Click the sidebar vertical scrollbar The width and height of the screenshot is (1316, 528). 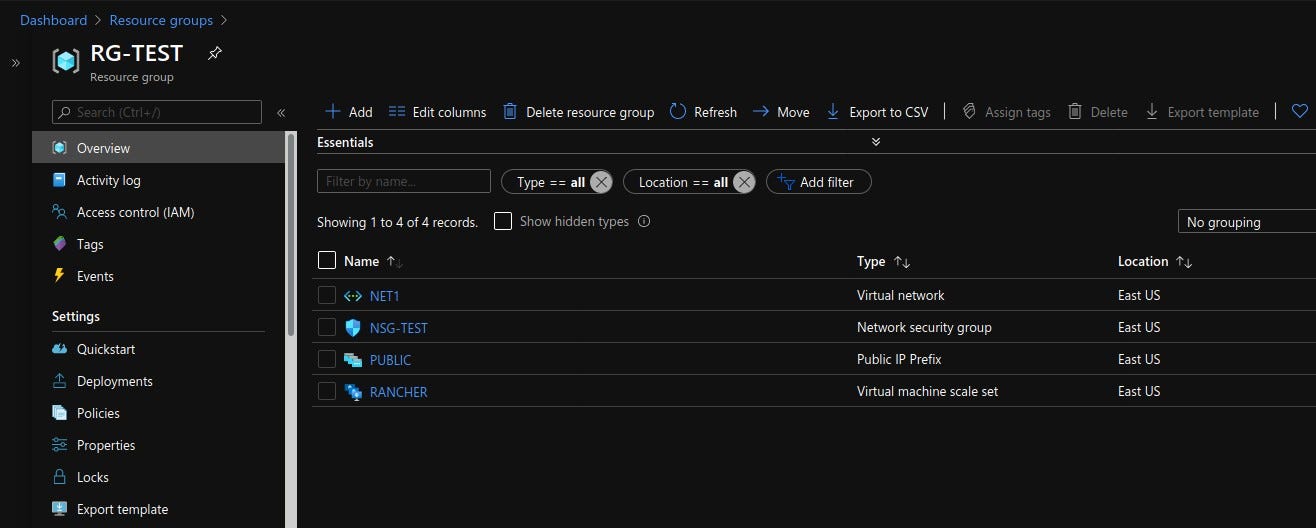pos(291,233)
